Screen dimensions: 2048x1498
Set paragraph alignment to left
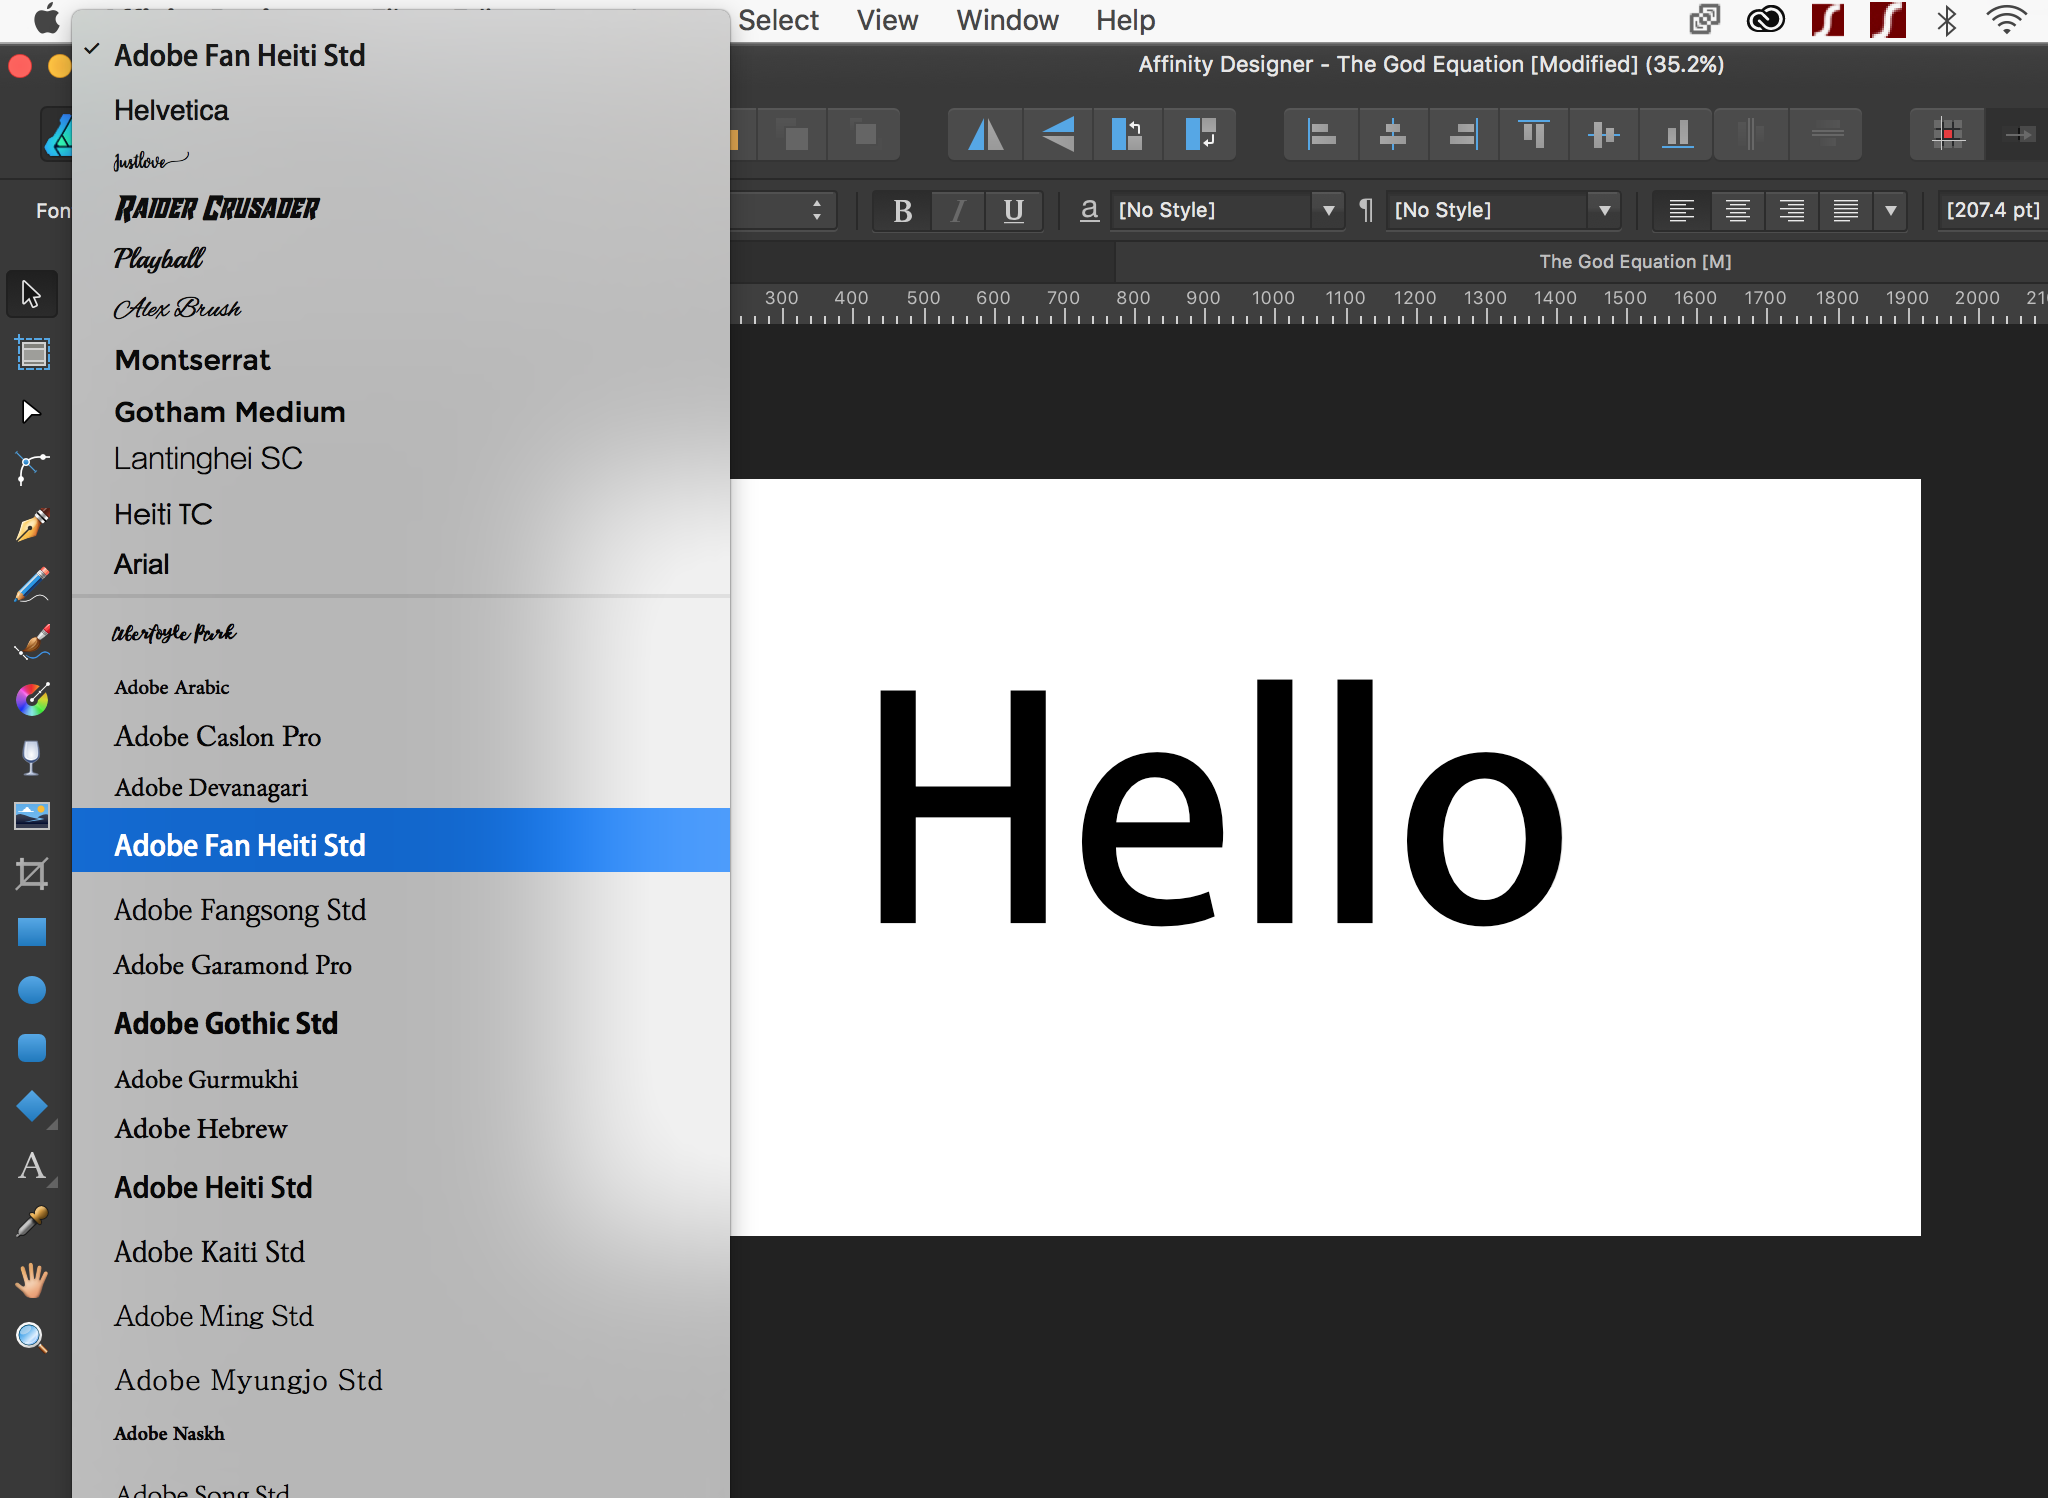1681,211
